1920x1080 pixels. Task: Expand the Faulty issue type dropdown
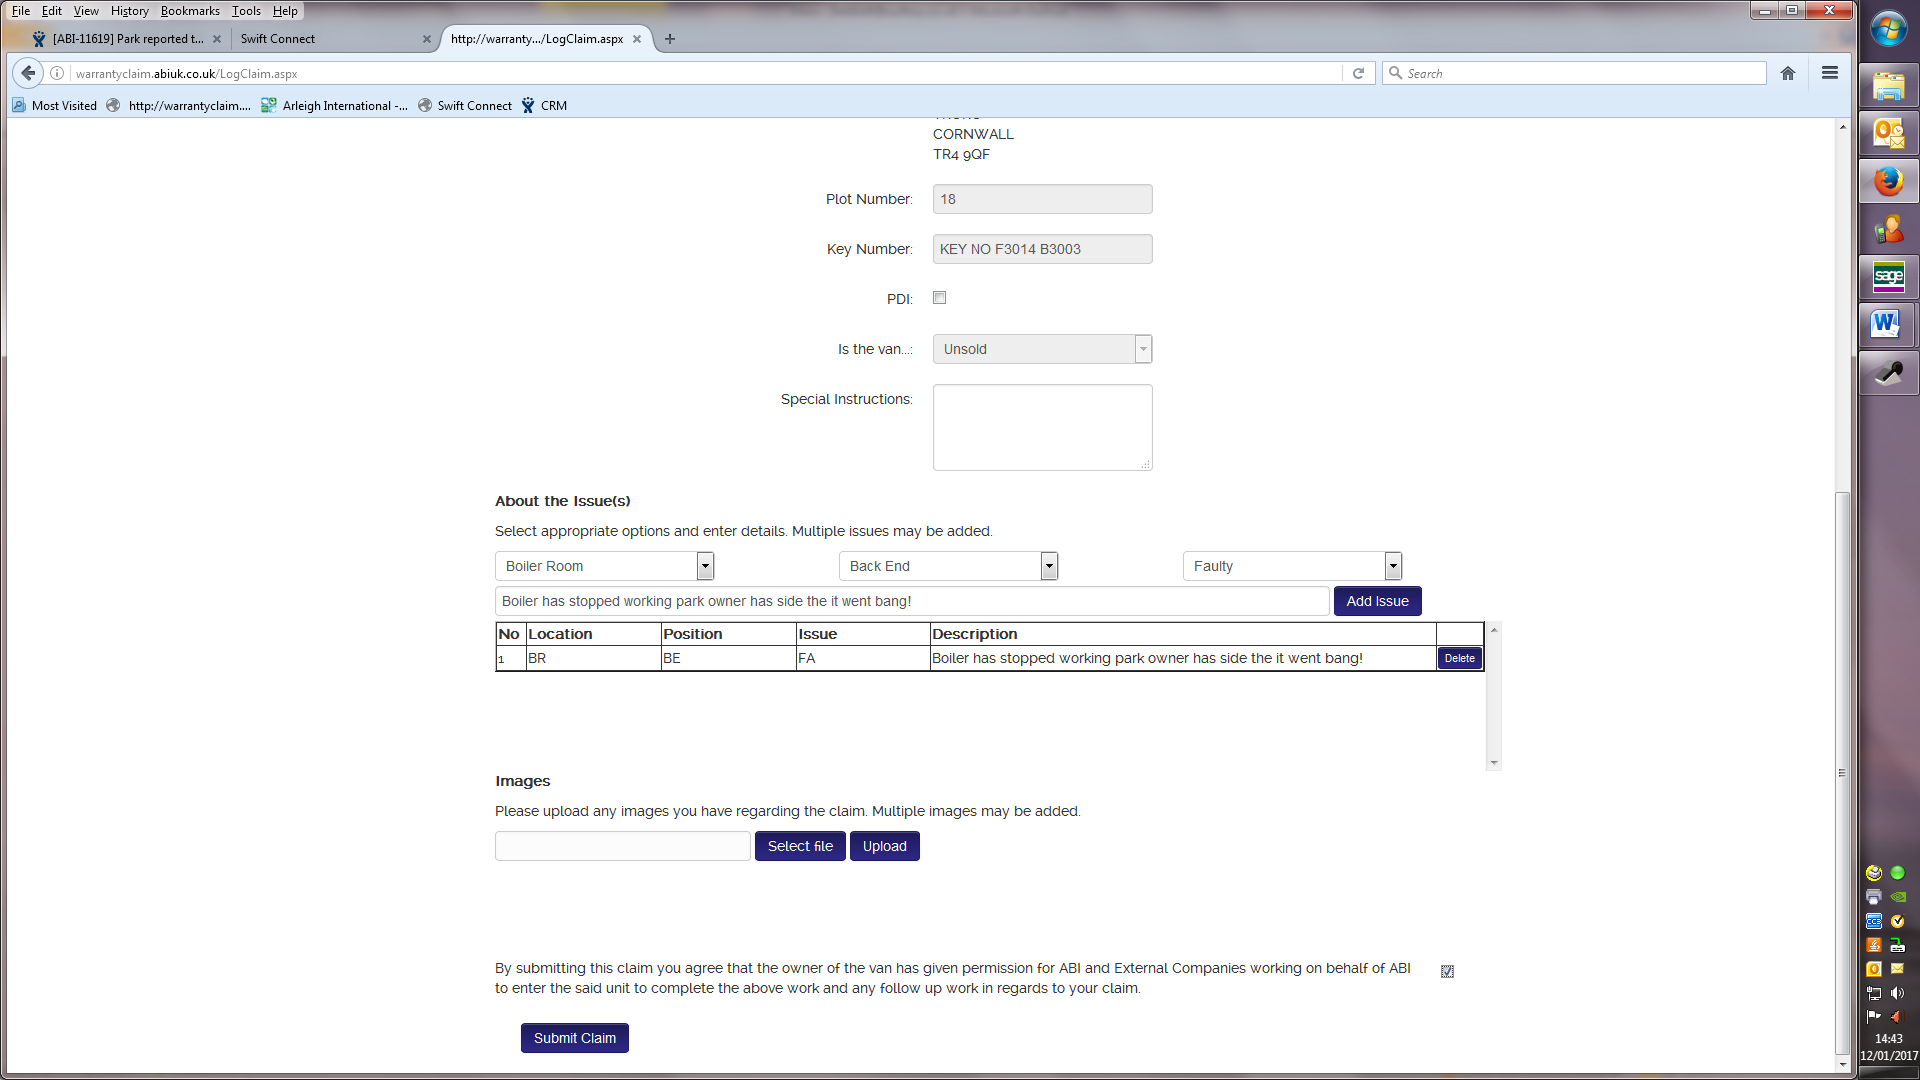point(1393,566)
